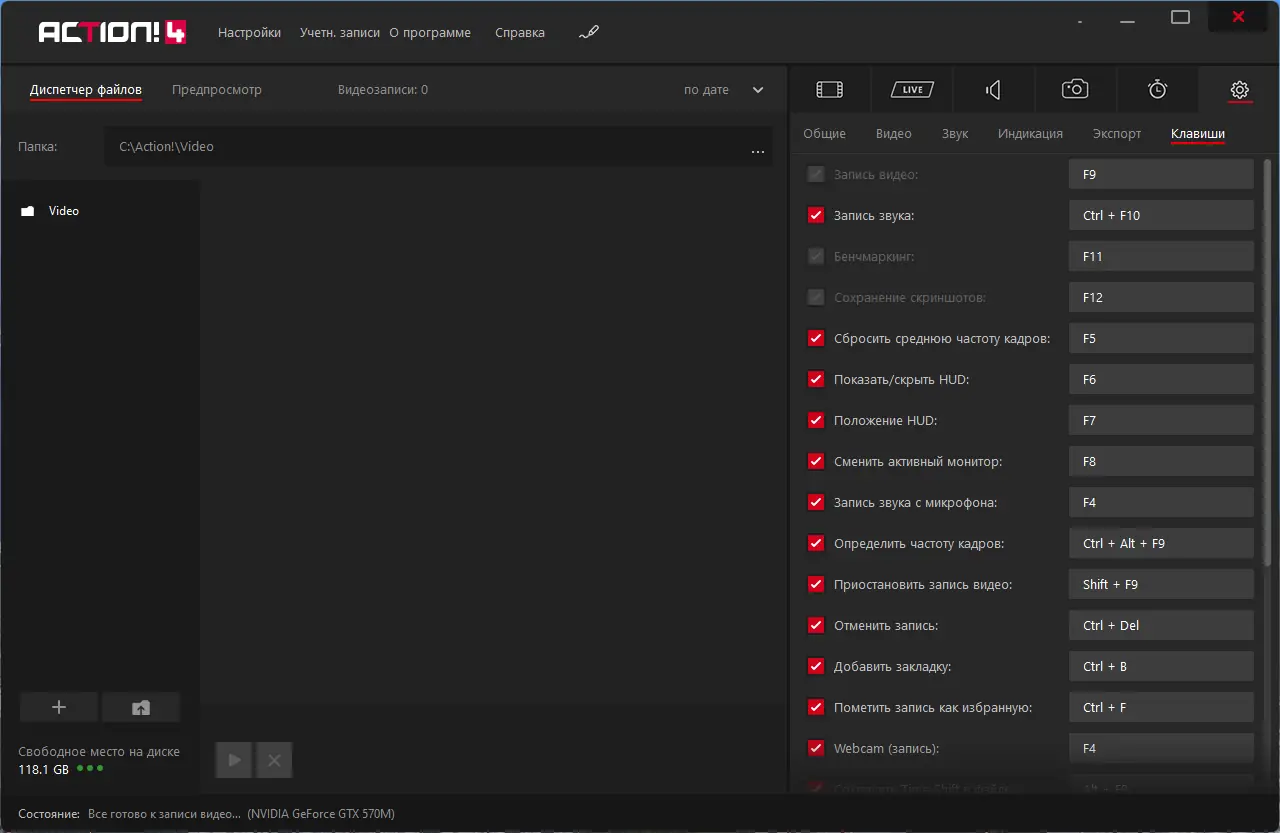The width and height of the screenshot is (1280, 833).
Task: Toggle Запись звука с микрофона checkbox
Action: (x=816, y=502)
